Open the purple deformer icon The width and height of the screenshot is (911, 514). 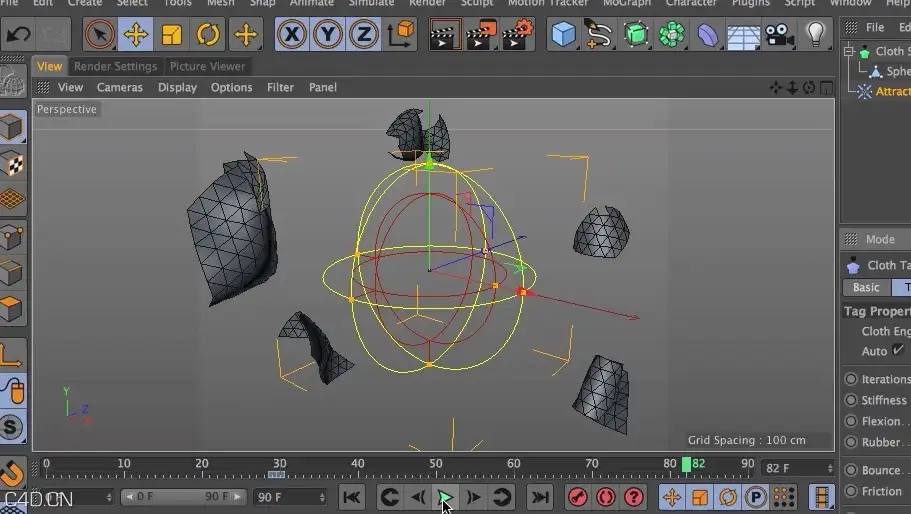click(707, 34)
